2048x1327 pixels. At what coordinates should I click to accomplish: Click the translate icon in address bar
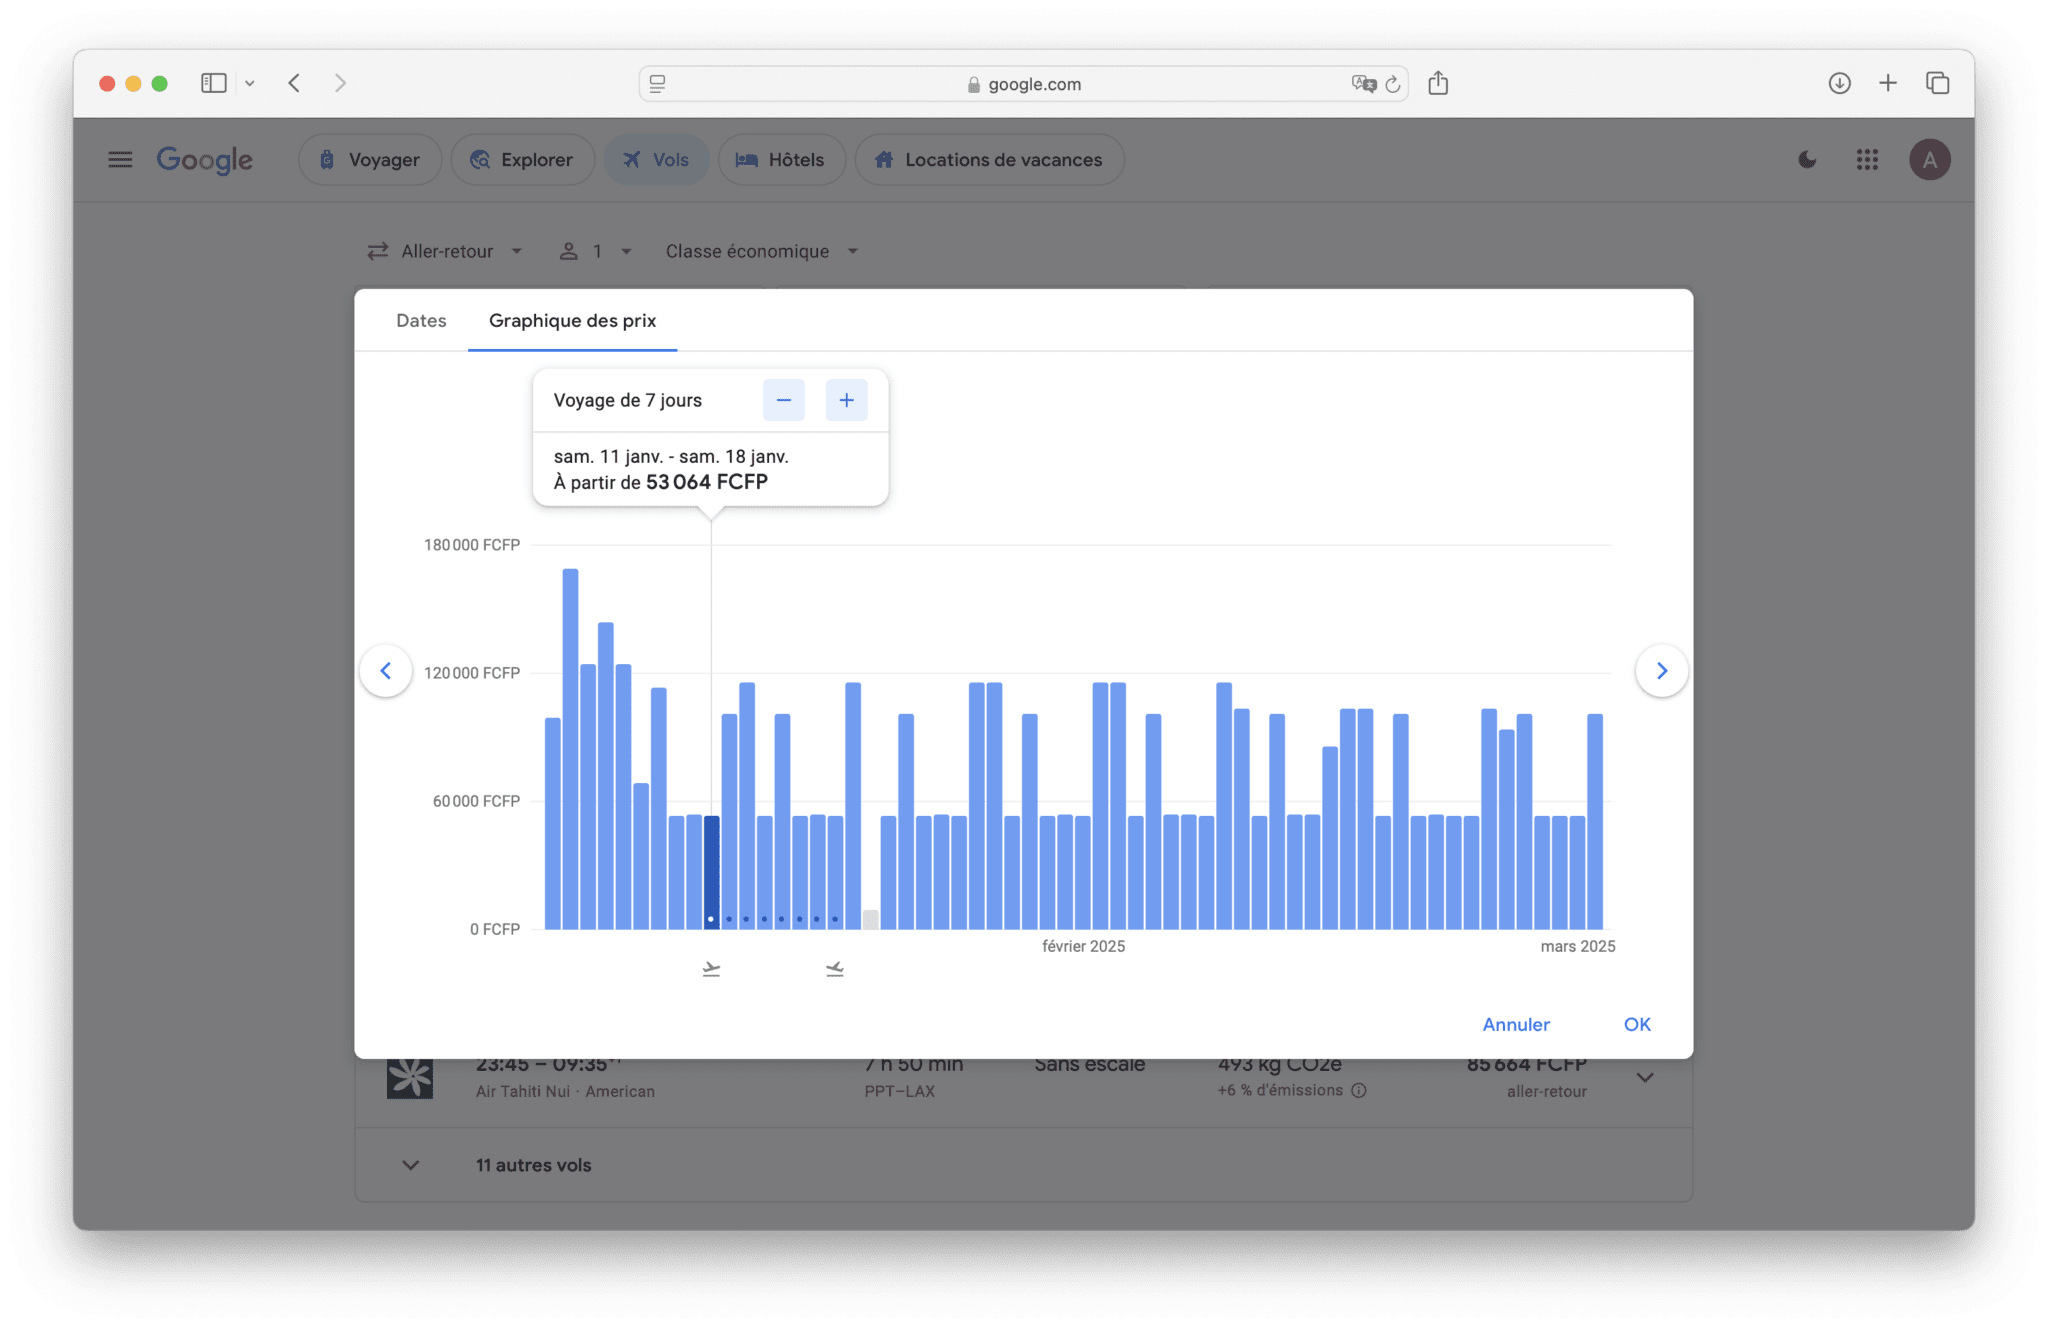point(1363,84)
